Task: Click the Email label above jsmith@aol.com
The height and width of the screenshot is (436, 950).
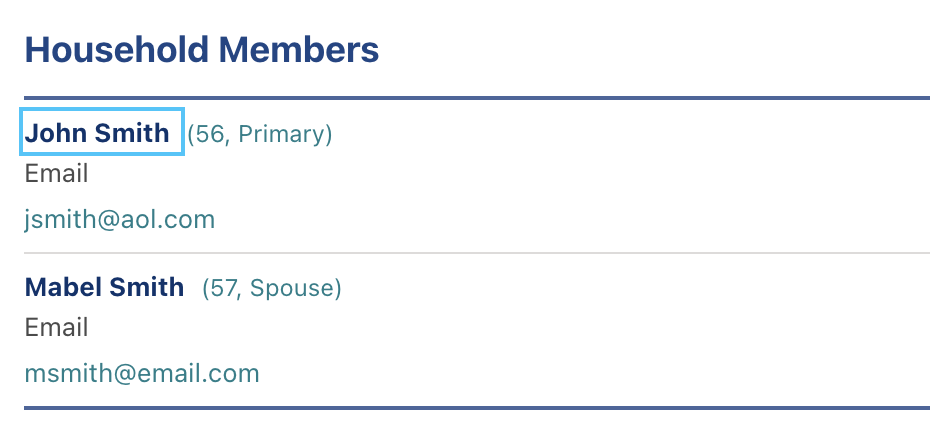Action: coord(56,174)
